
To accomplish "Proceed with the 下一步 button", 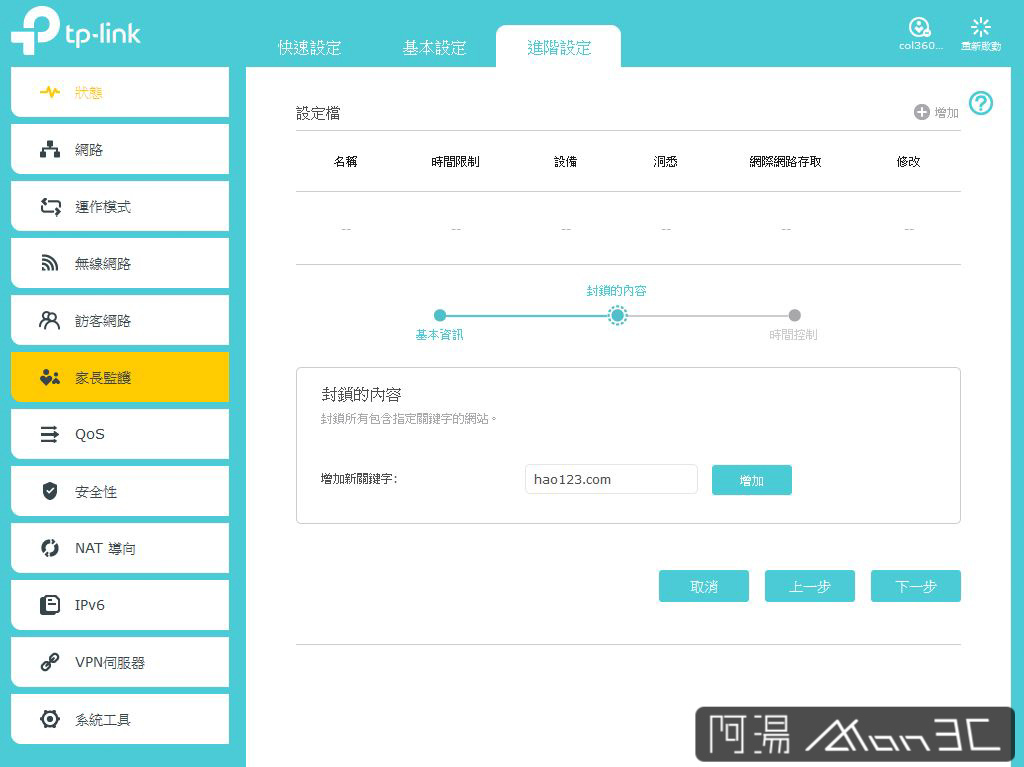I will click(916, 586).
